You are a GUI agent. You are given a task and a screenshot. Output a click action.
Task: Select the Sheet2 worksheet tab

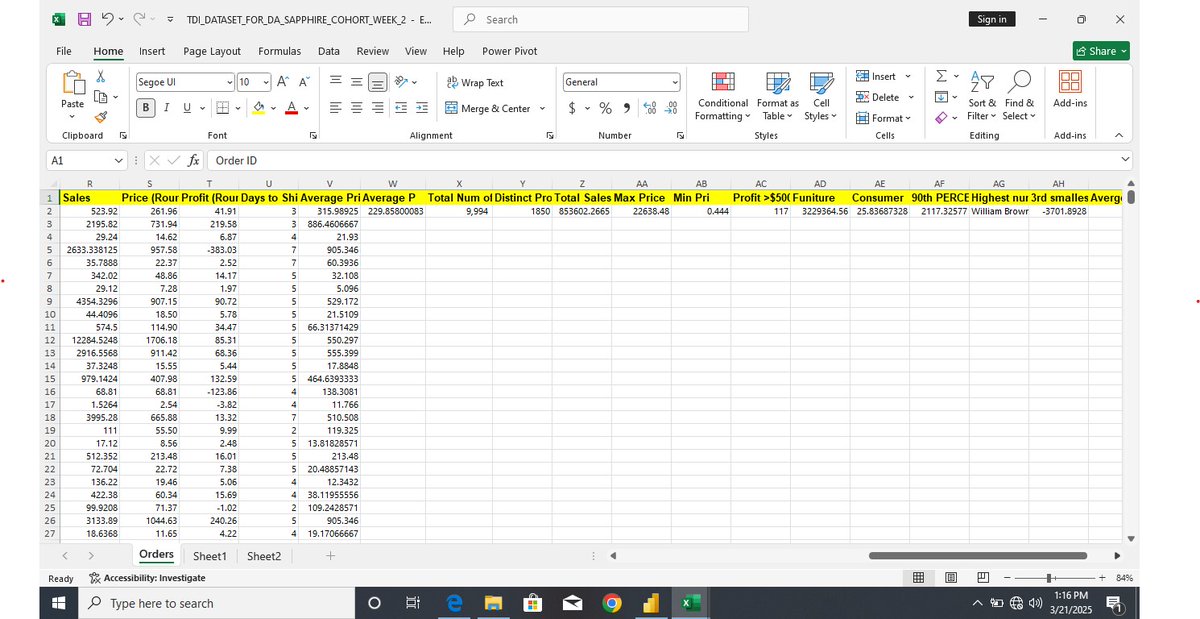pos(264,556)
